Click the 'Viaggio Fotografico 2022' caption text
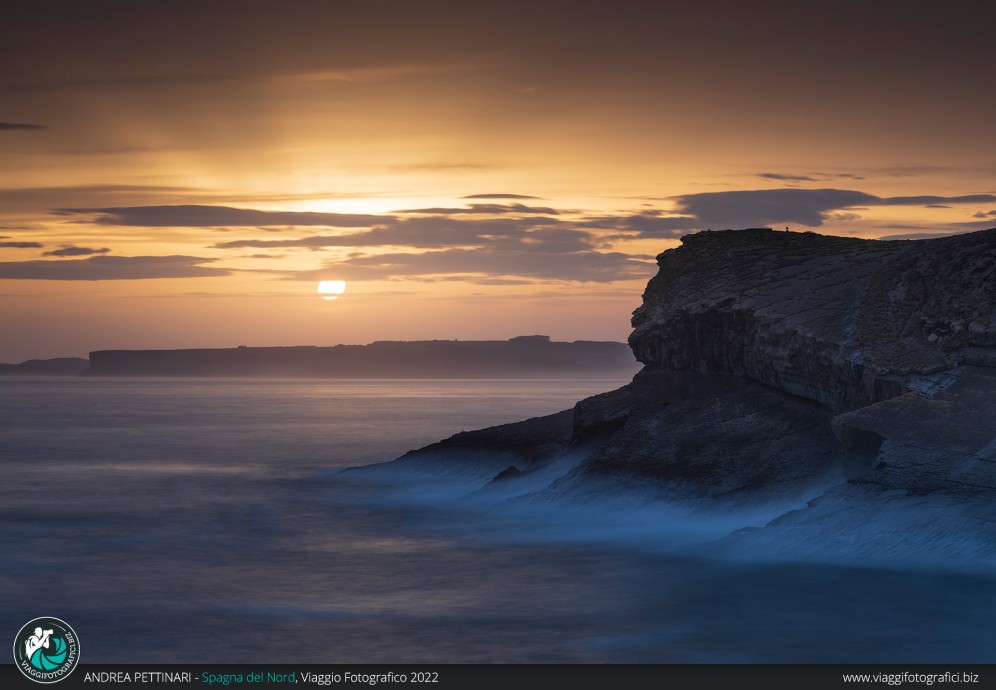This screenshot has height=690, width=996. [x=370, y=677]
